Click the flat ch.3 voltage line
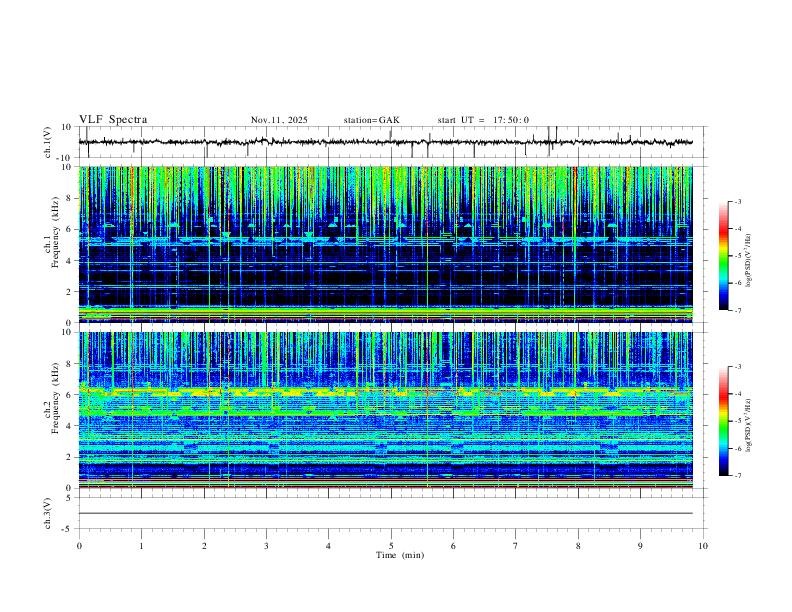The width and height of the screenshot is (792, 612). point(385,513)
